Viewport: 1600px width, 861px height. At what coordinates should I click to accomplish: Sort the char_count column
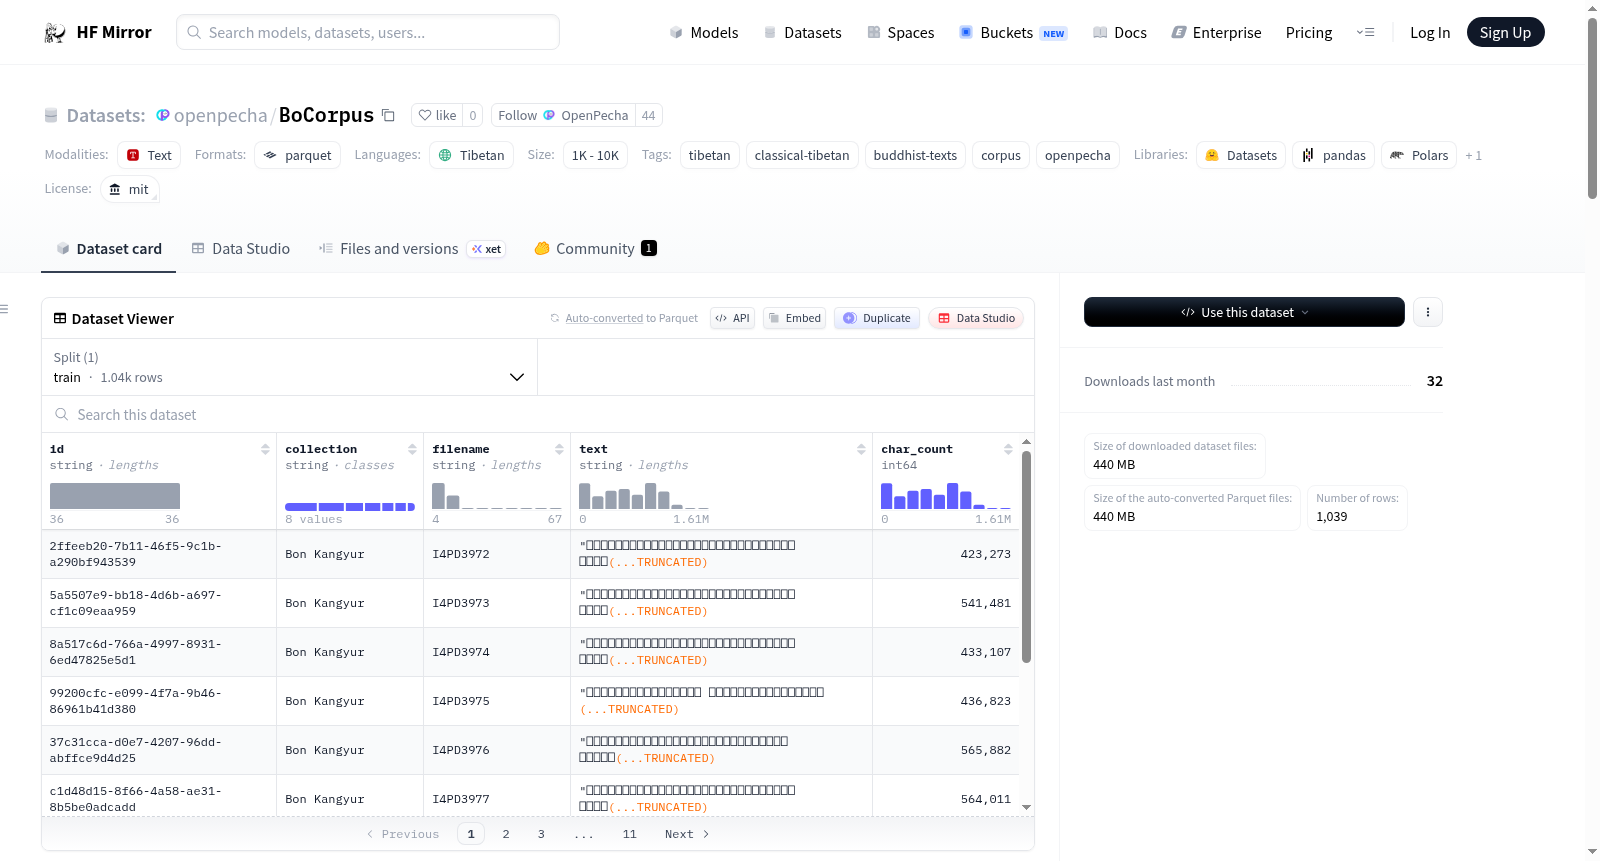[x=1008, y=449]
